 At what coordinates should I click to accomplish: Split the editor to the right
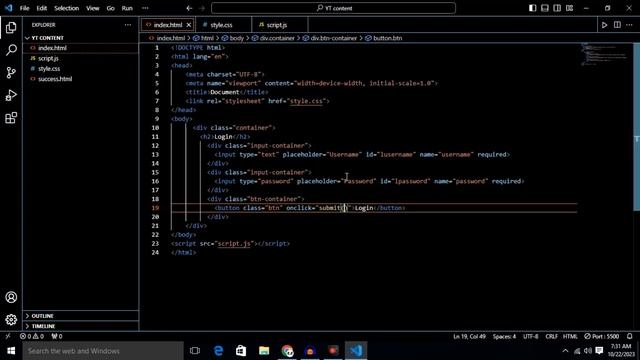point(617,25)
